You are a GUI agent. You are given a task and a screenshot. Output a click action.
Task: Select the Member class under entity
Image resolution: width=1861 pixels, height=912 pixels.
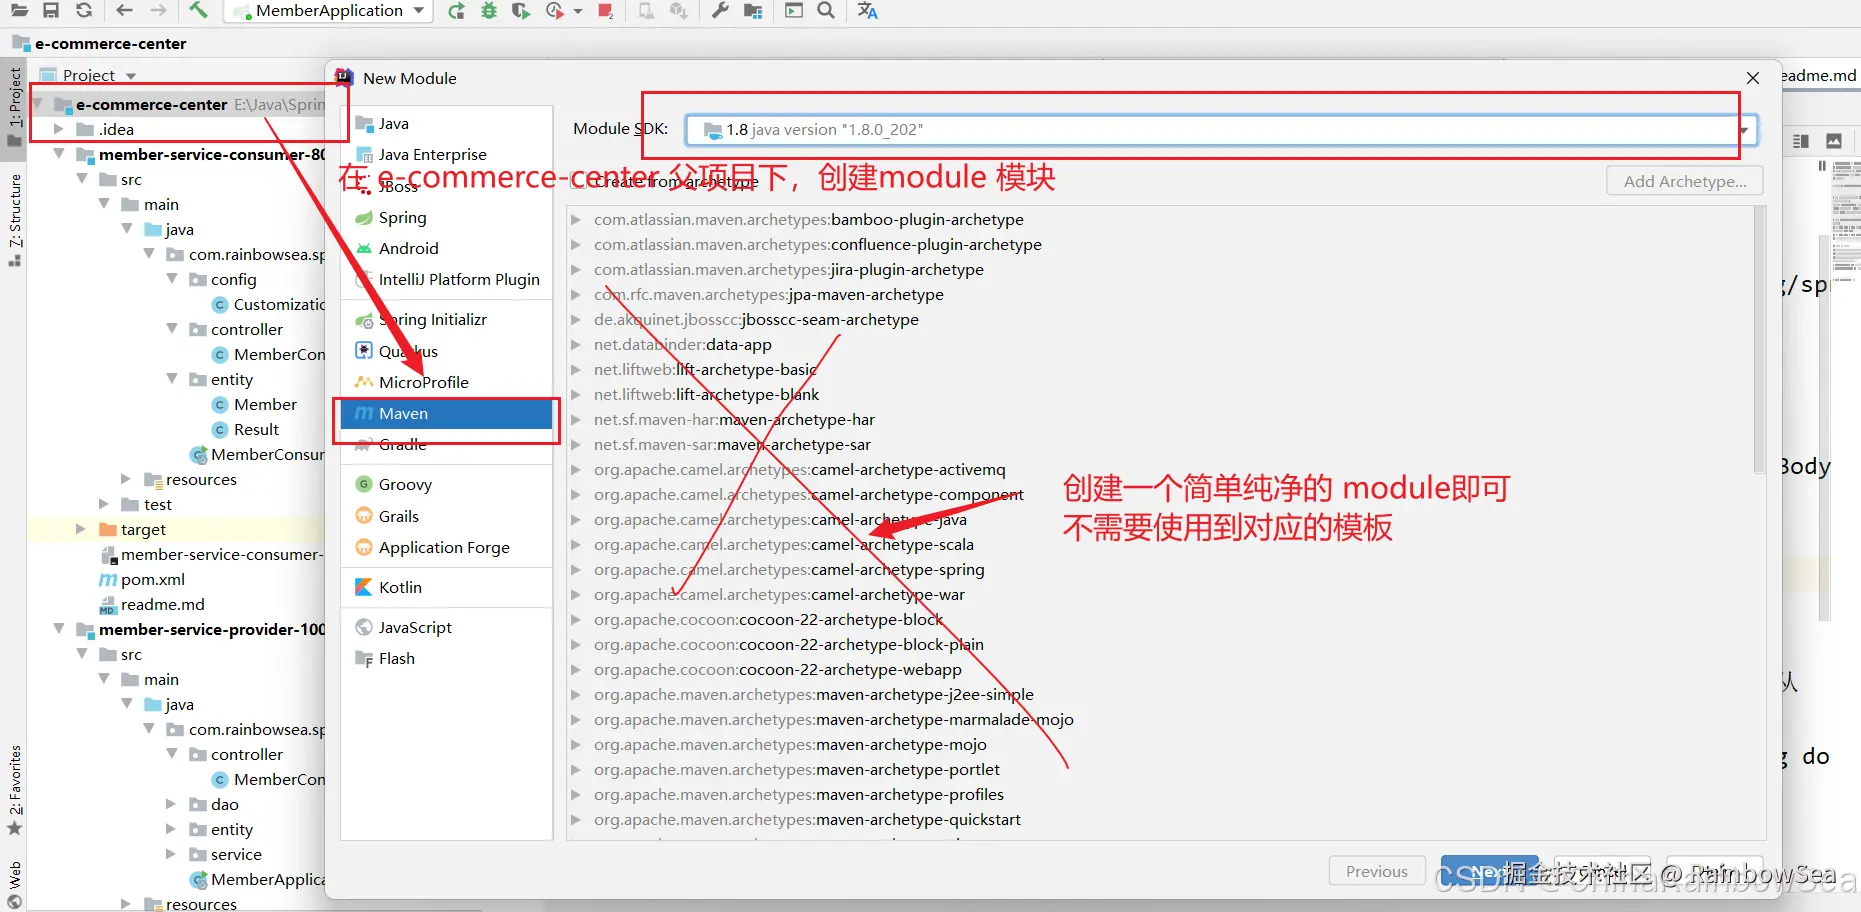265,405
